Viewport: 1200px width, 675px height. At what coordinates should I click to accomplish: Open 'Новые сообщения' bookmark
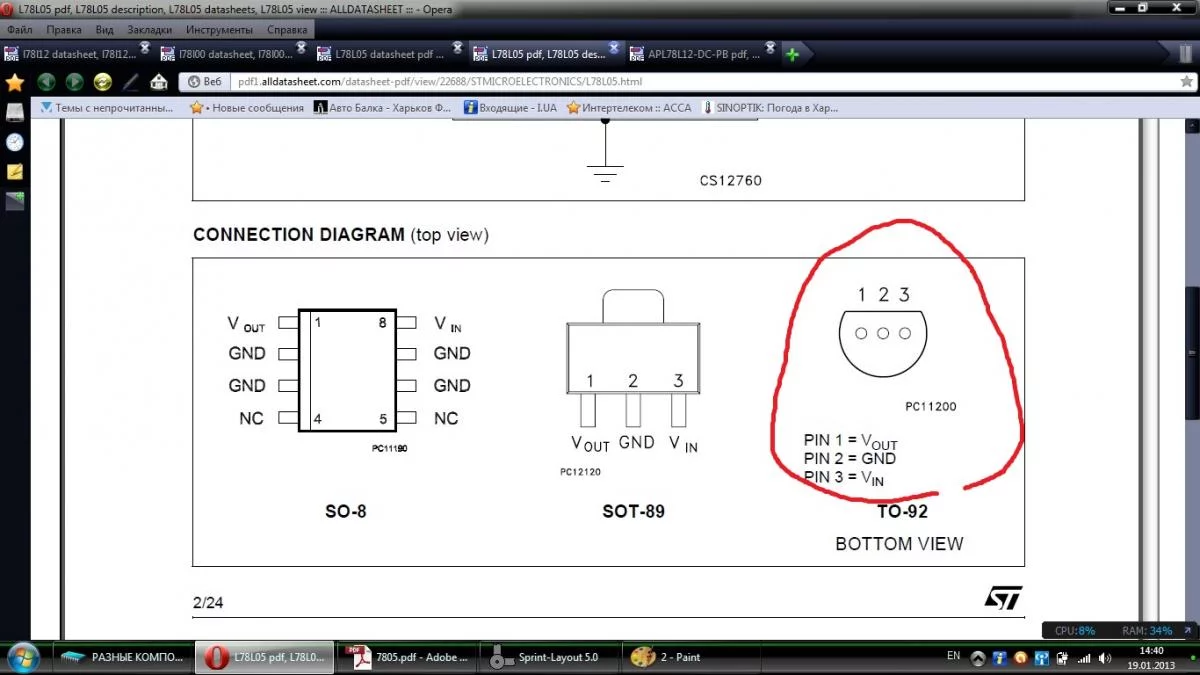(x=248, y=107)
